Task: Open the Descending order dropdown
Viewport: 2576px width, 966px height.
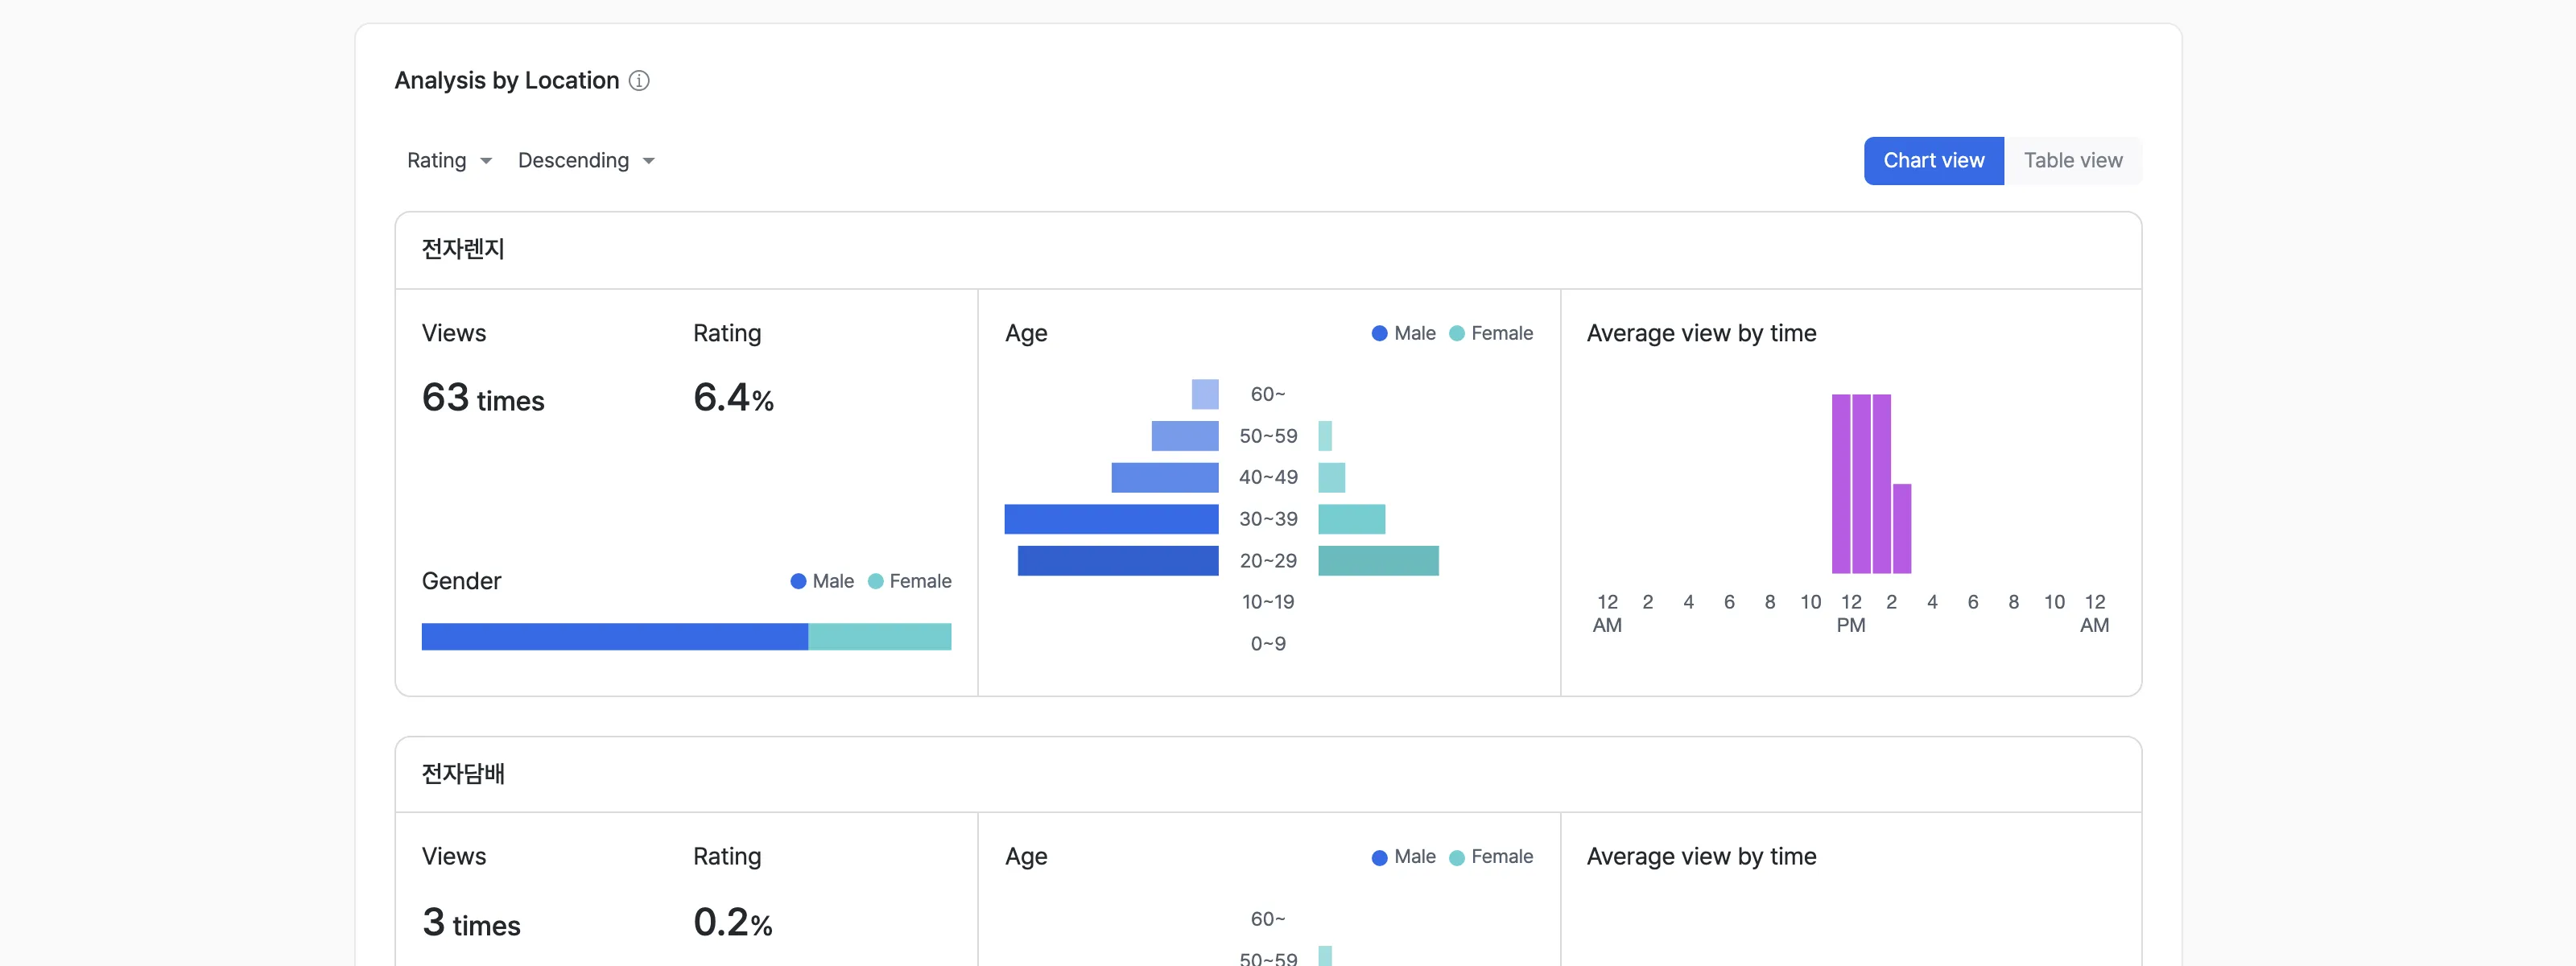Action: tap(586, 161)
